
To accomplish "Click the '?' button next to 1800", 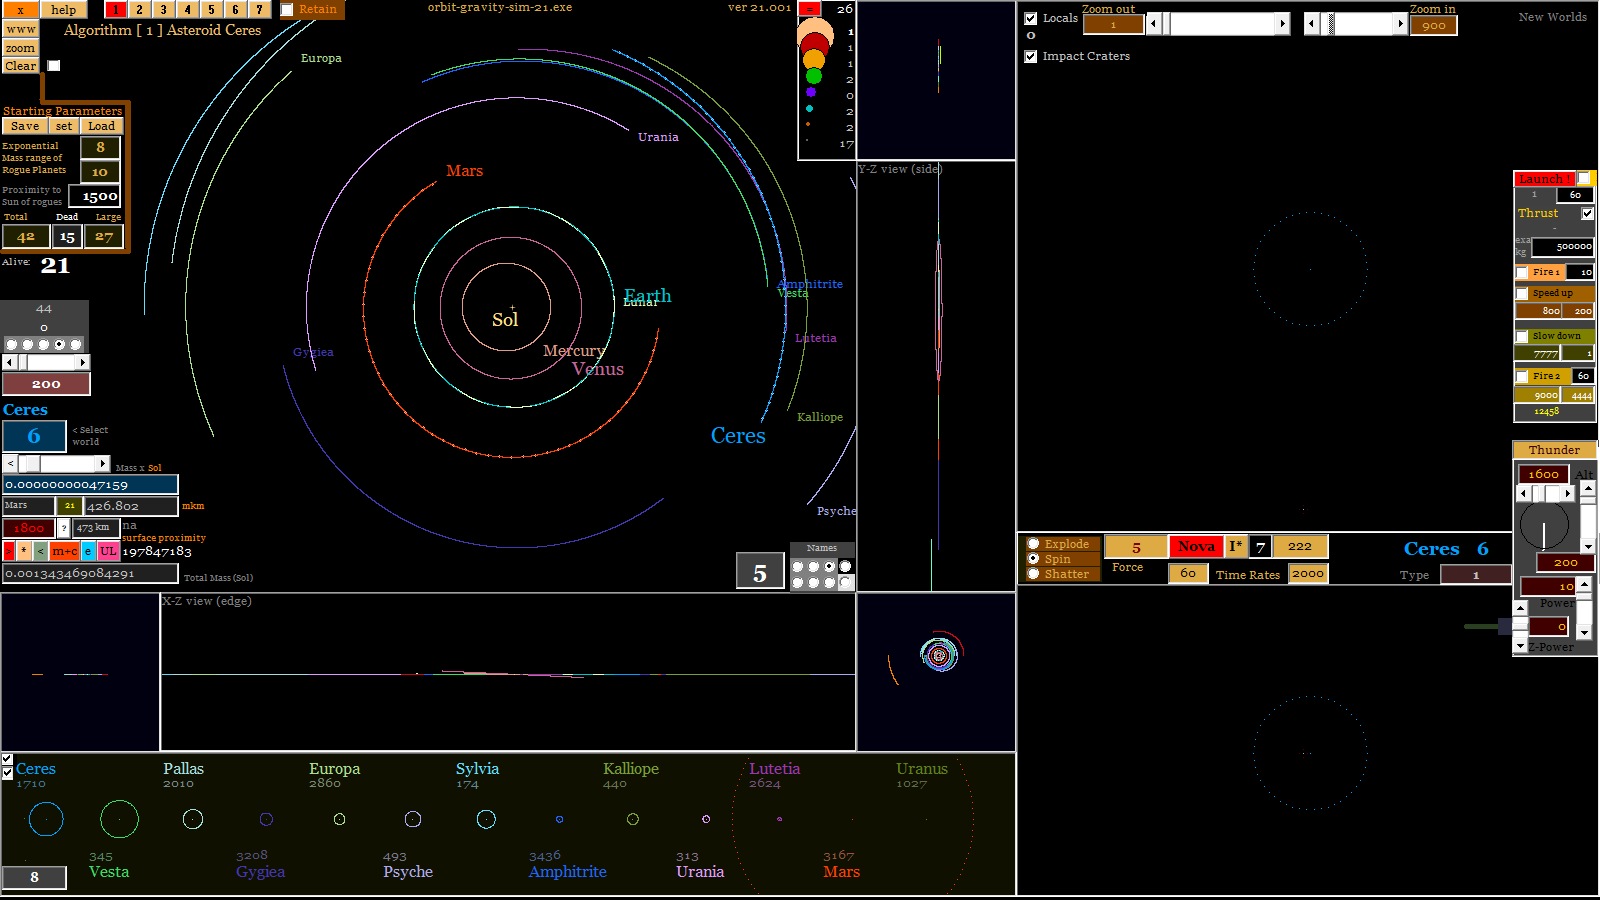I will [x=64, y=528].
